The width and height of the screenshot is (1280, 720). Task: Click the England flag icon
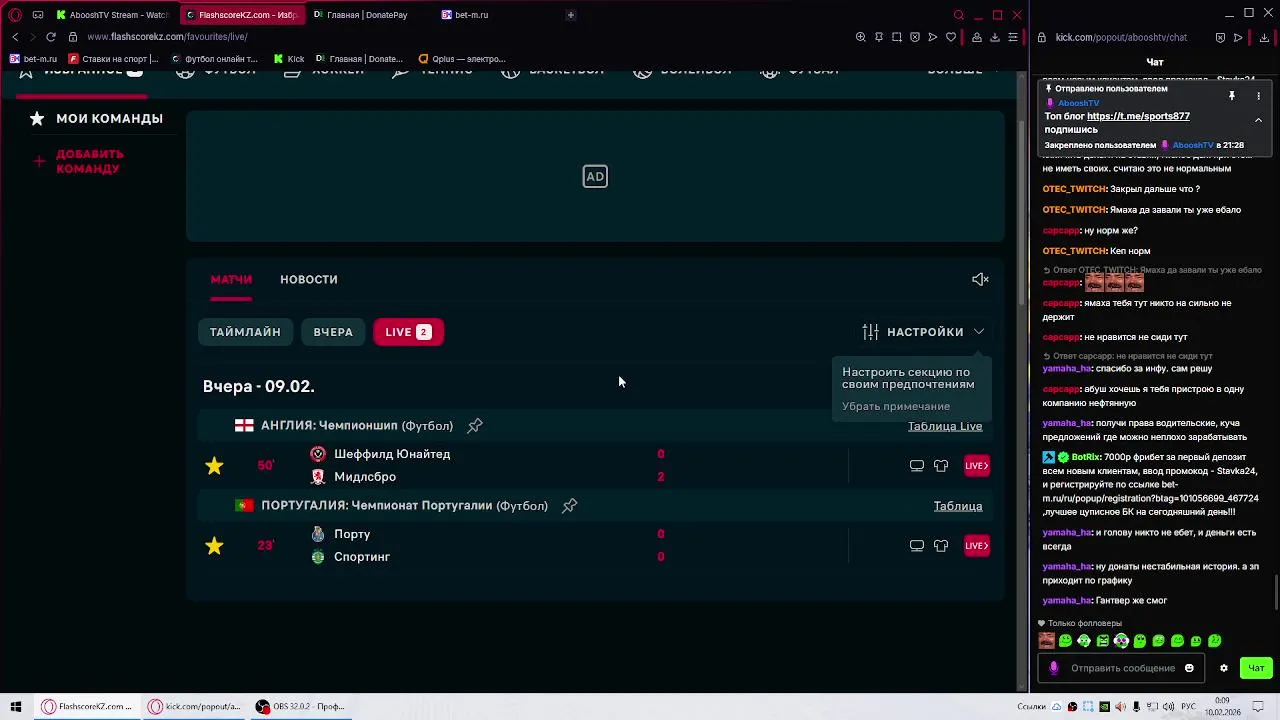[x=244, y=425]
